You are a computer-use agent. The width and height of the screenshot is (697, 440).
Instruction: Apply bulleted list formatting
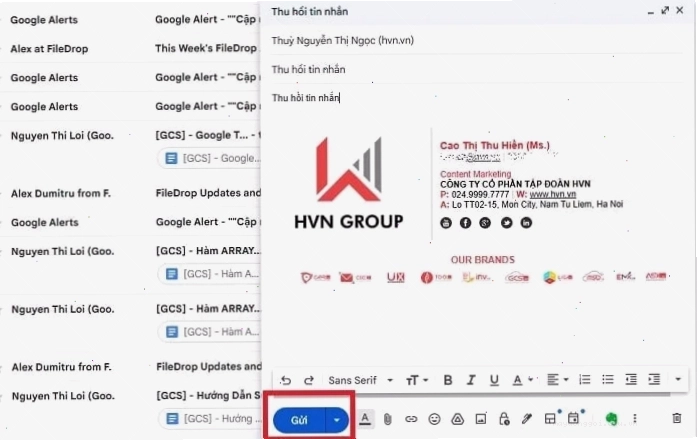tap(608, 380)
